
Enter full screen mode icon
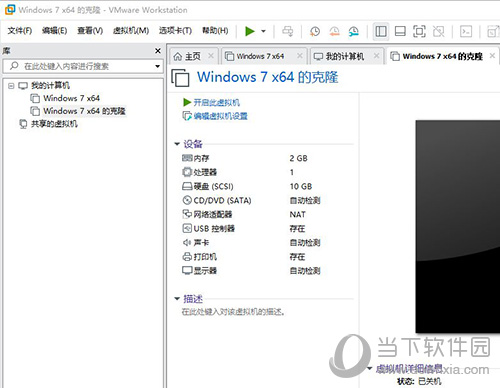(x=419, y=31)
